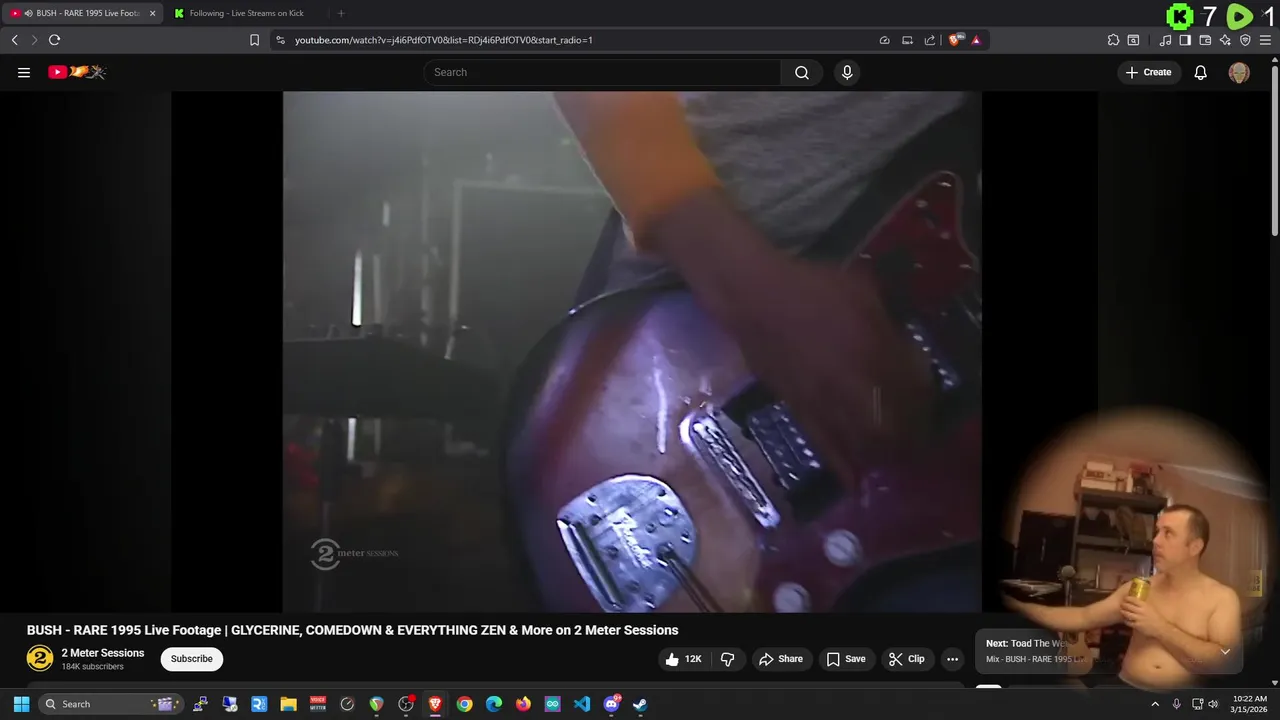Open more actions three-dot menu

pos(952,659)
